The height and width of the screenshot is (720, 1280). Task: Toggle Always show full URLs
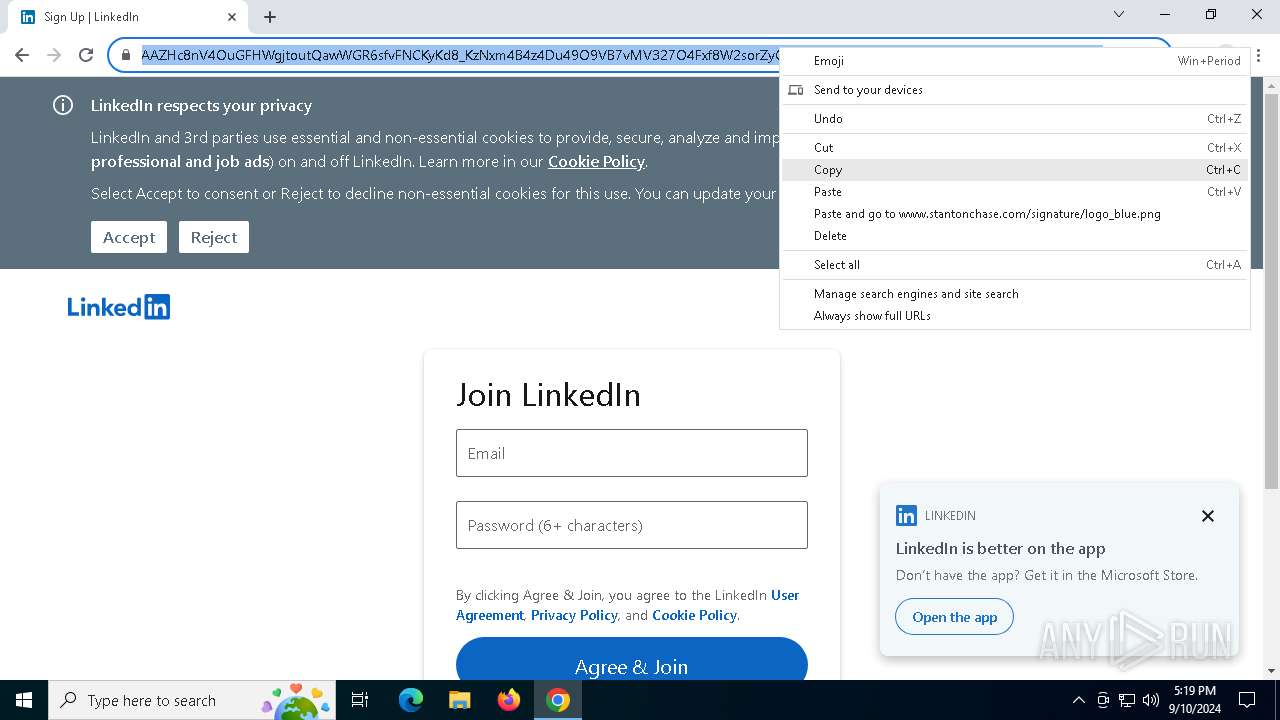click(x=1015, y=316)
